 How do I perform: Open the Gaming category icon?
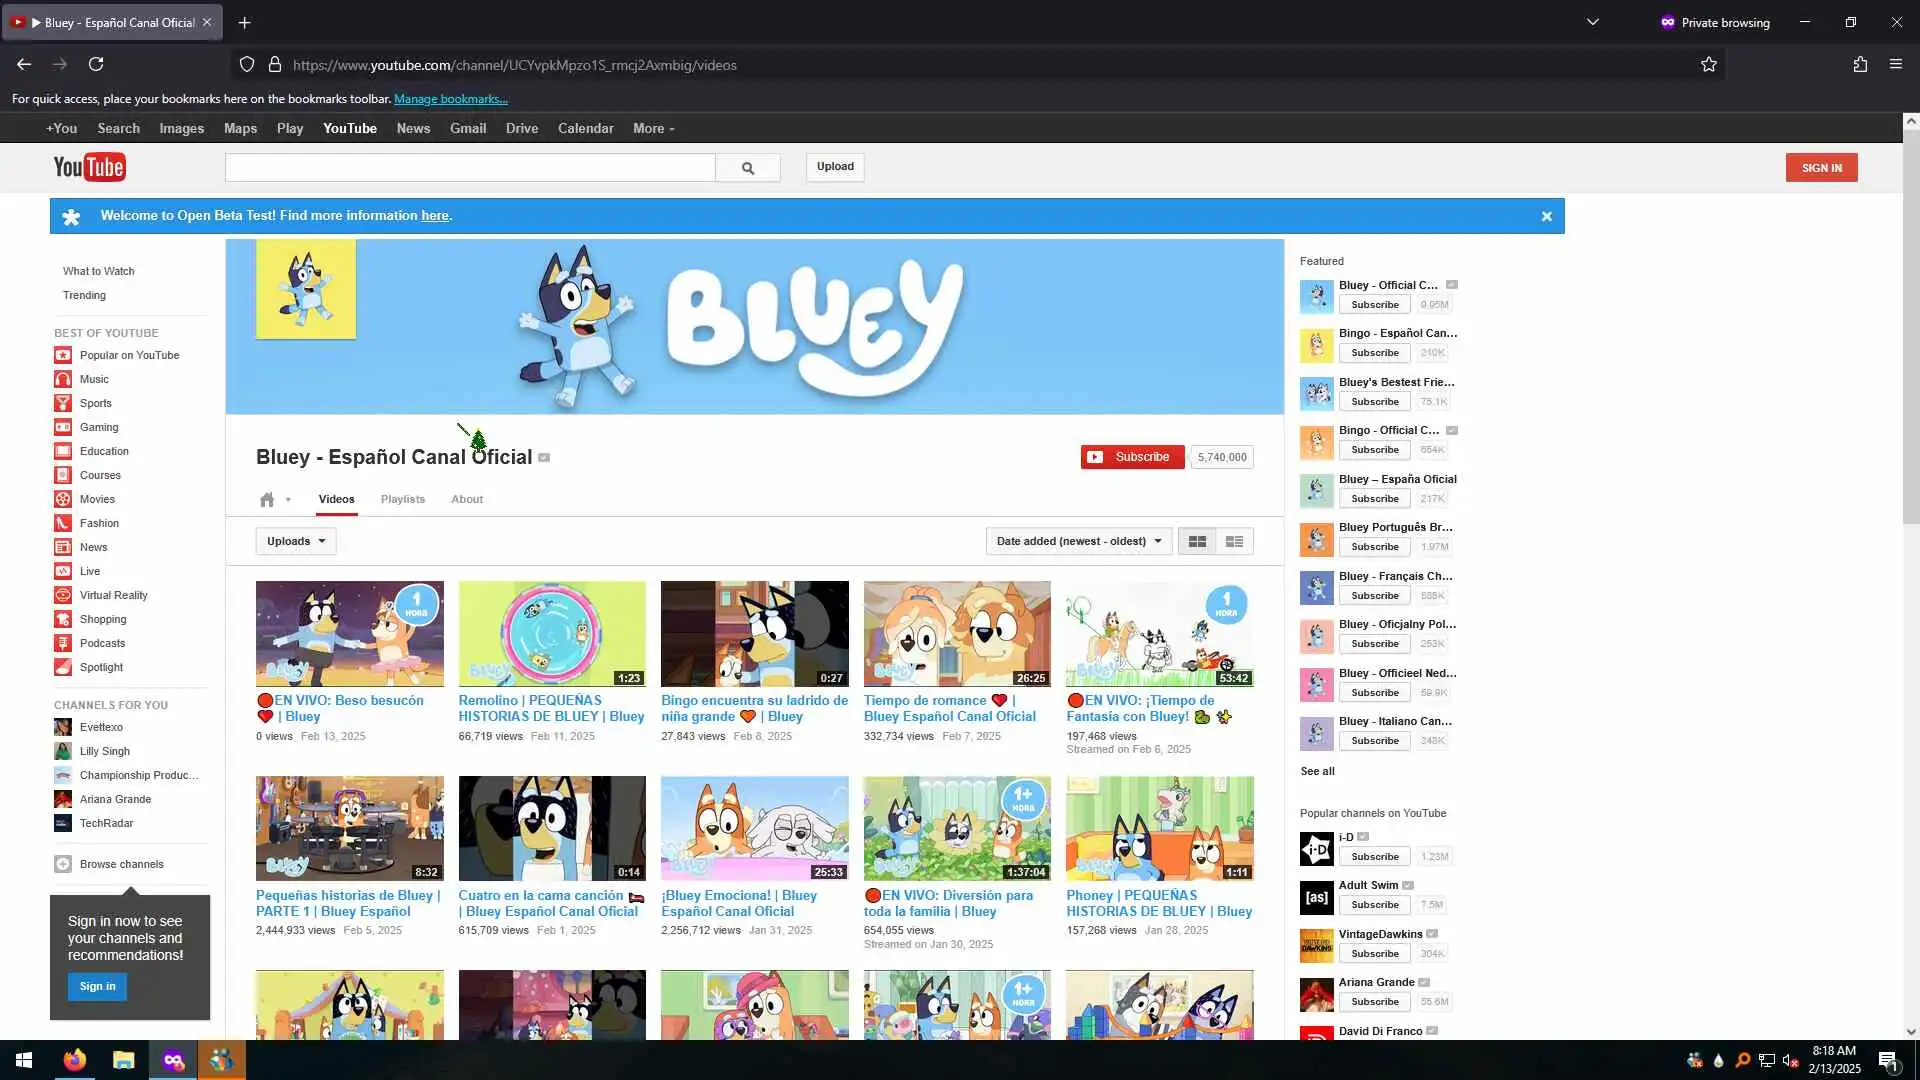(x=63, y=427)
